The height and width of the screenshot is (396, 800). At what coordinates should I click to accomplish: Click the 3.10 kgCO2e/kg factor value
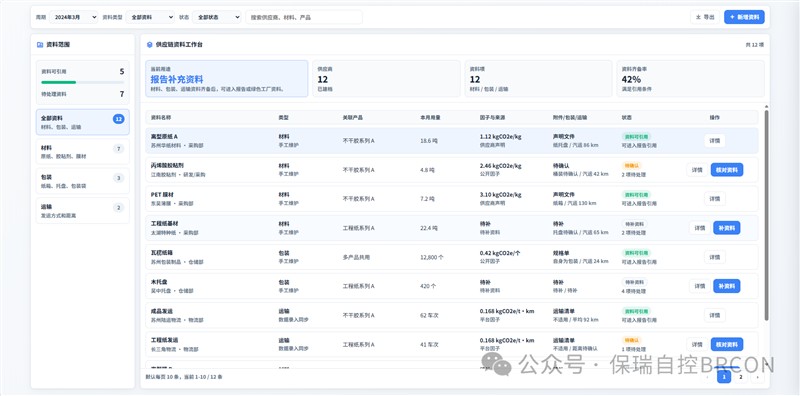500,195
